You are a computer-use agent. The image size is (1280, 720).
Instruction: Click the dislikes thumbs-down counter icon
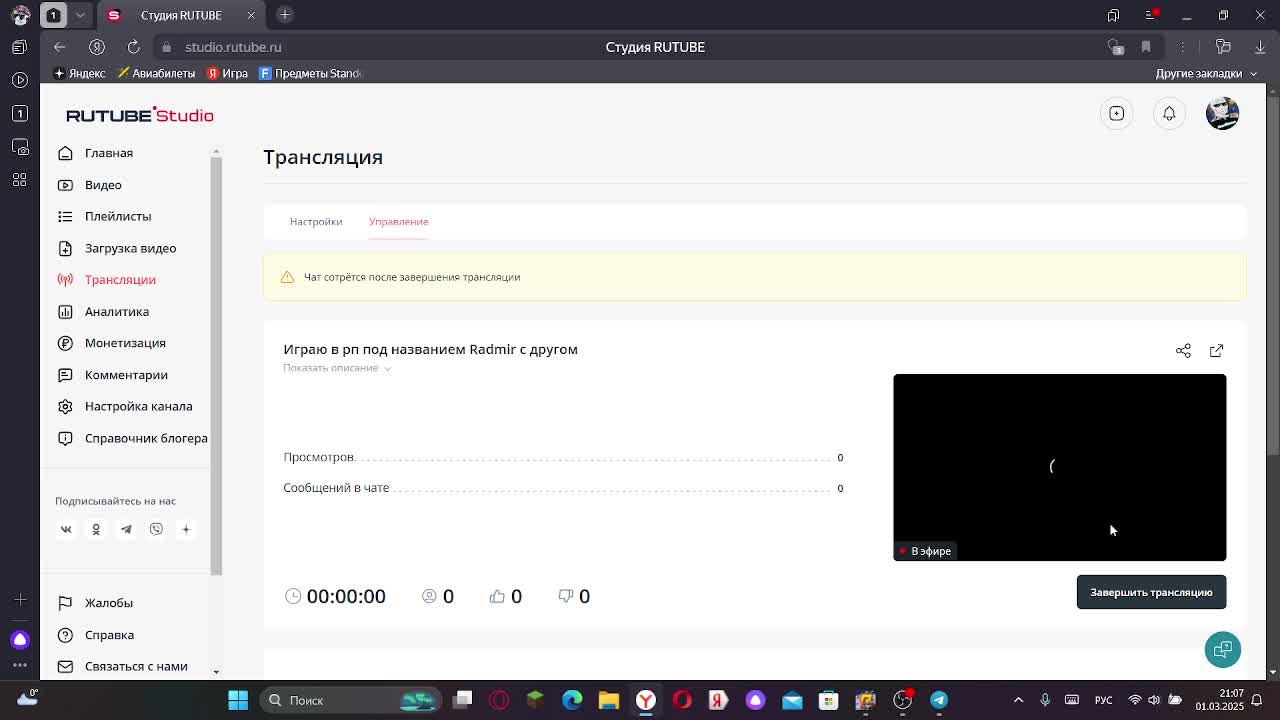pyautogui.click(x=565, y=596)
